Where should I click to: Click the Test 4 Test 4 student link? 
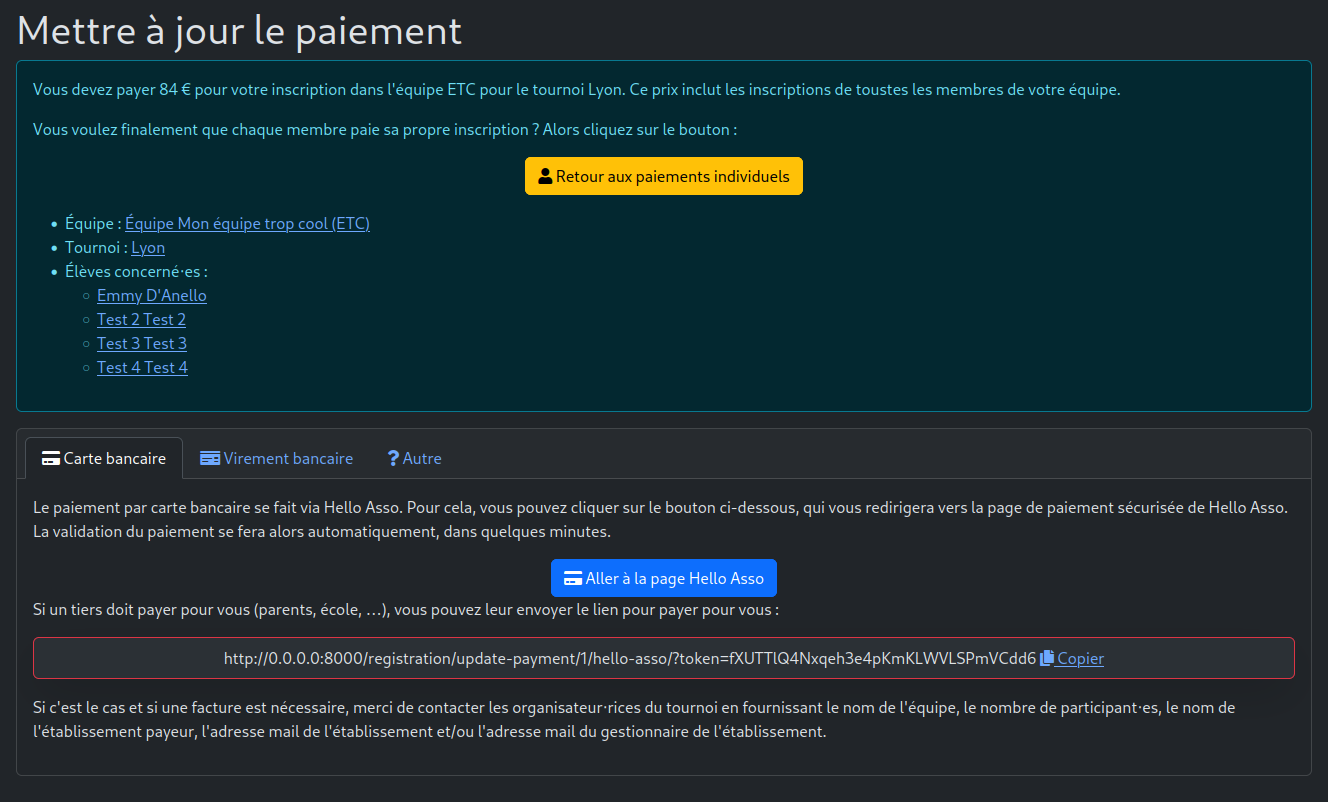pyautogui.click(x=141, y=367)
